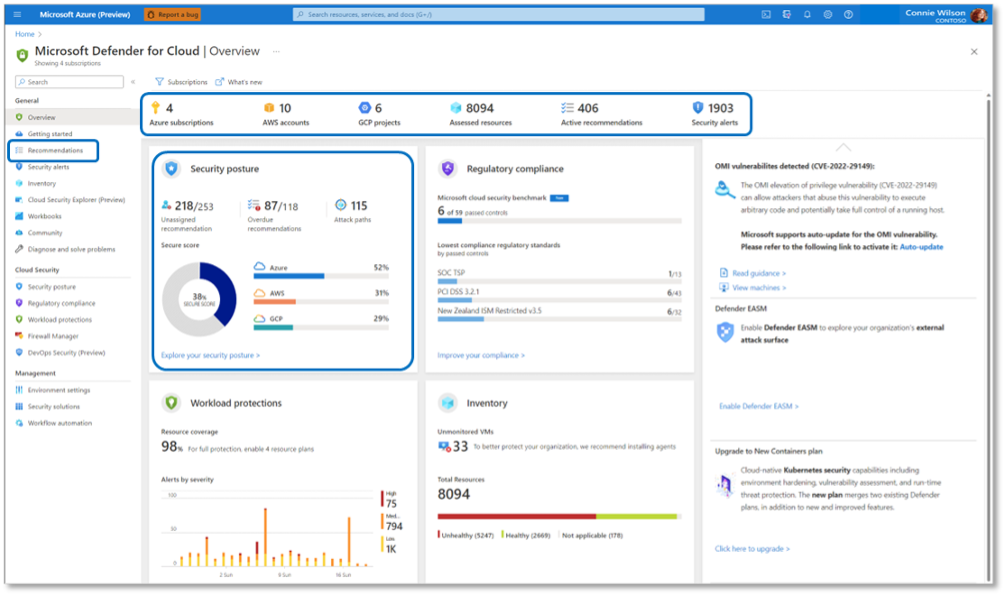Collapse the right panel using the up chevron

[x=843, y=148]
